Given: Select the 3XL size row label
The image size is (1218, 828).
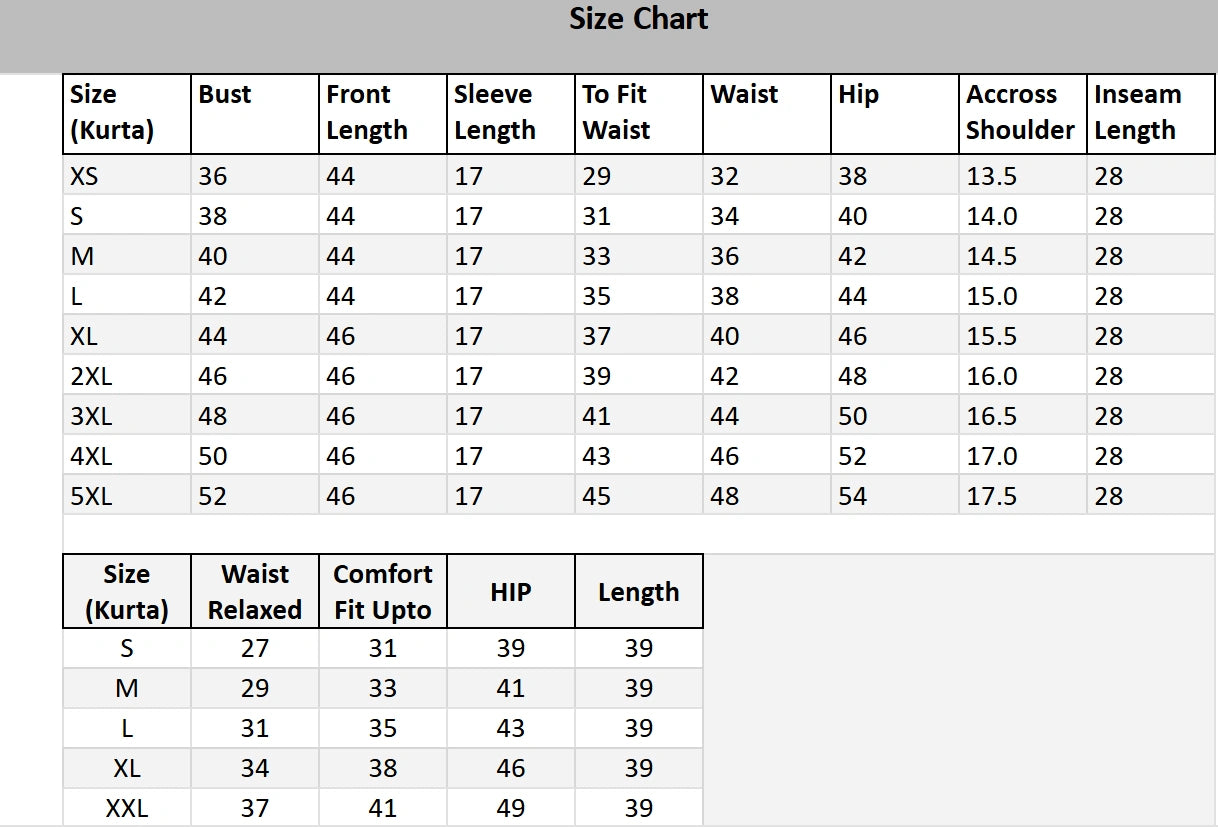Looking at the screenshot, I should coord(91,417).
